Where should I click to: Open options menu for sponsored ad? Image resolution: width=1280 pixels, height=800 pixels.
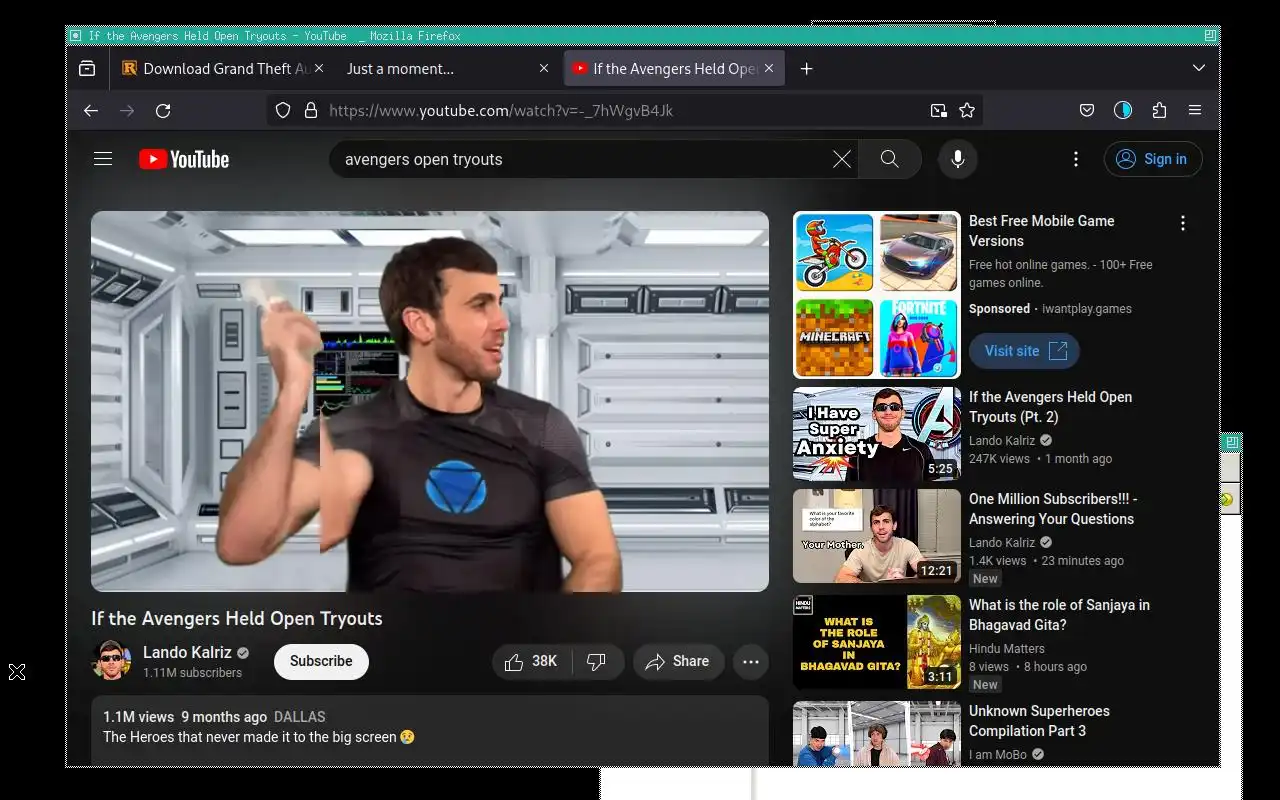1183,224
